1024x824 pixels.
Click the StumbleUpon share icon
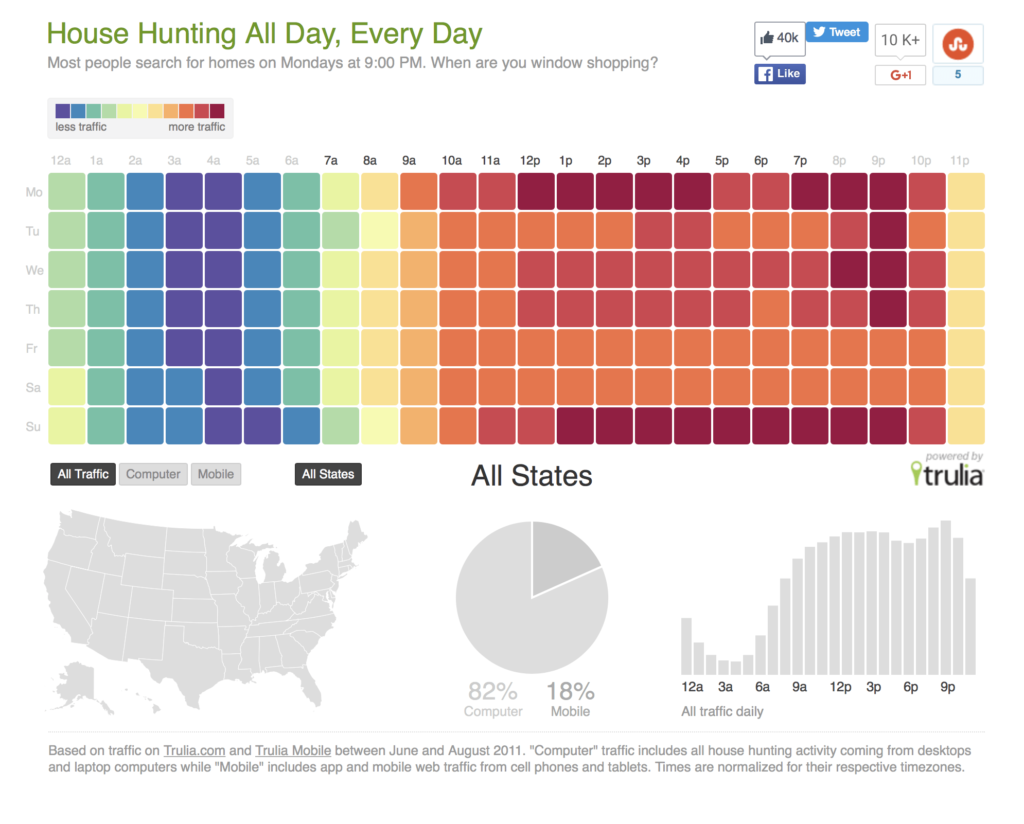957,43
